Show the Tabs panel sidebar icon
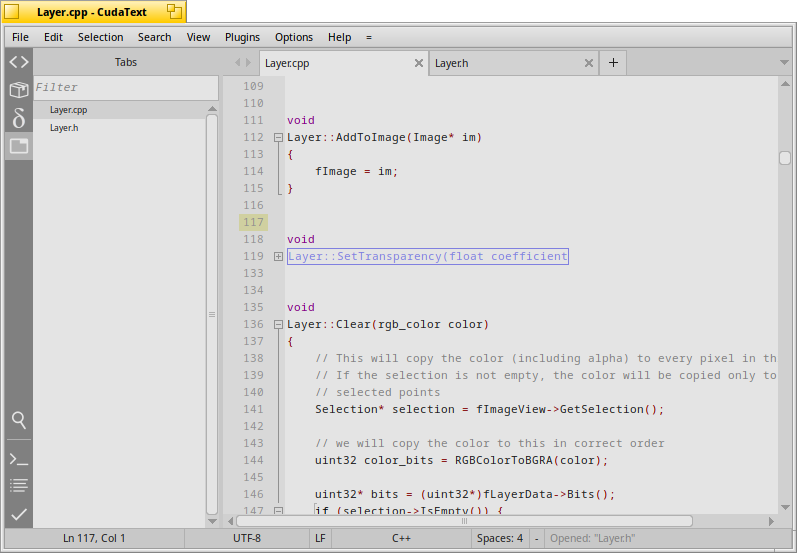This screenshot has height=553, width=797. [19, 146]
